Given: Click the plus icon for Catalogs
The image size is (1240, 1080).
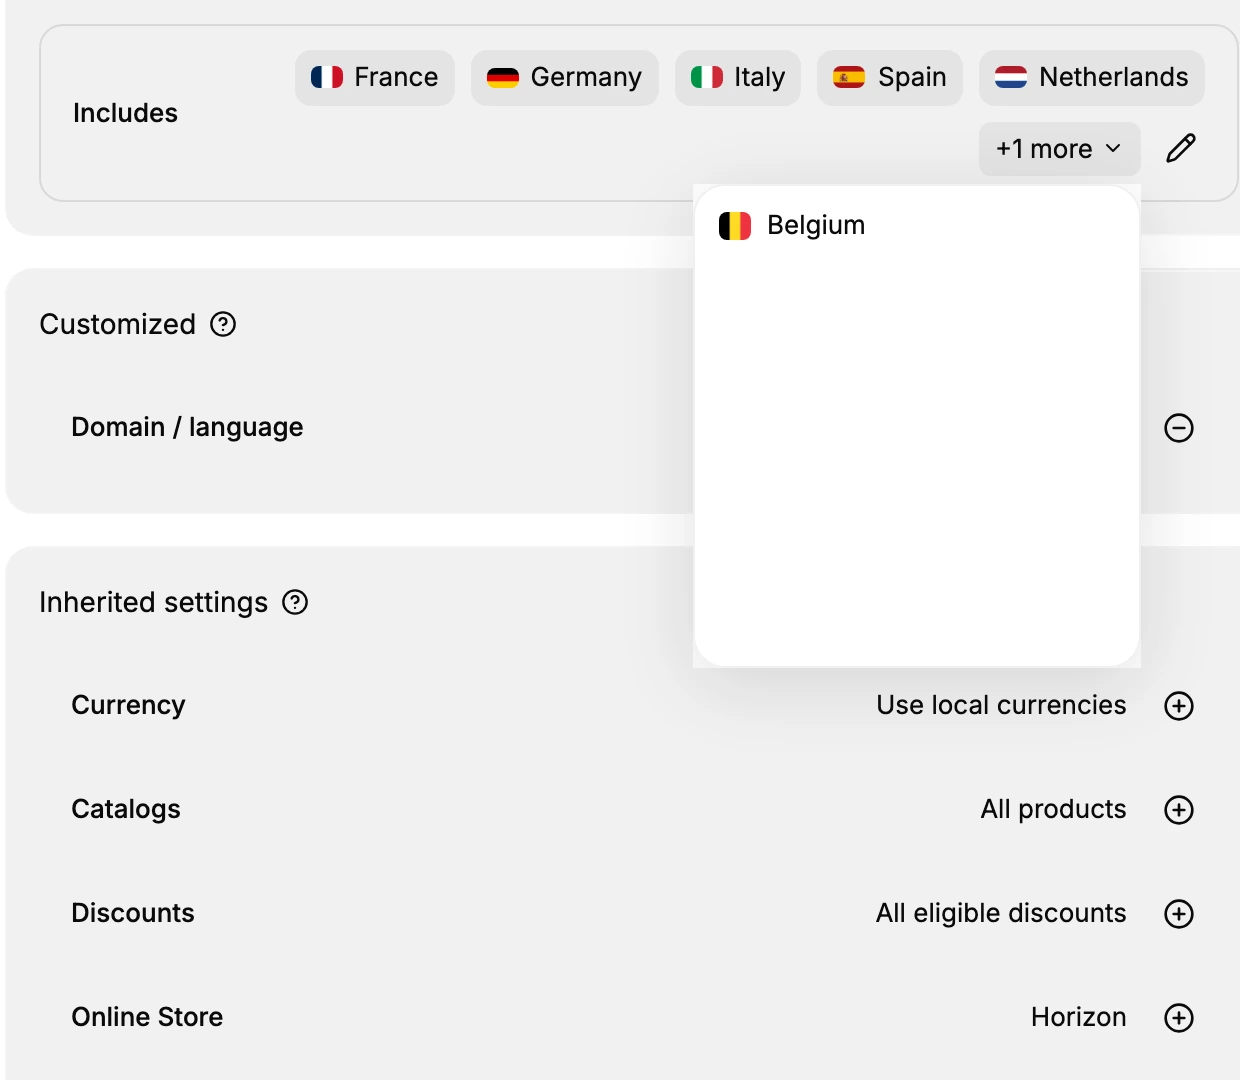Looking at the screenshot, I should pos(1179,810).
